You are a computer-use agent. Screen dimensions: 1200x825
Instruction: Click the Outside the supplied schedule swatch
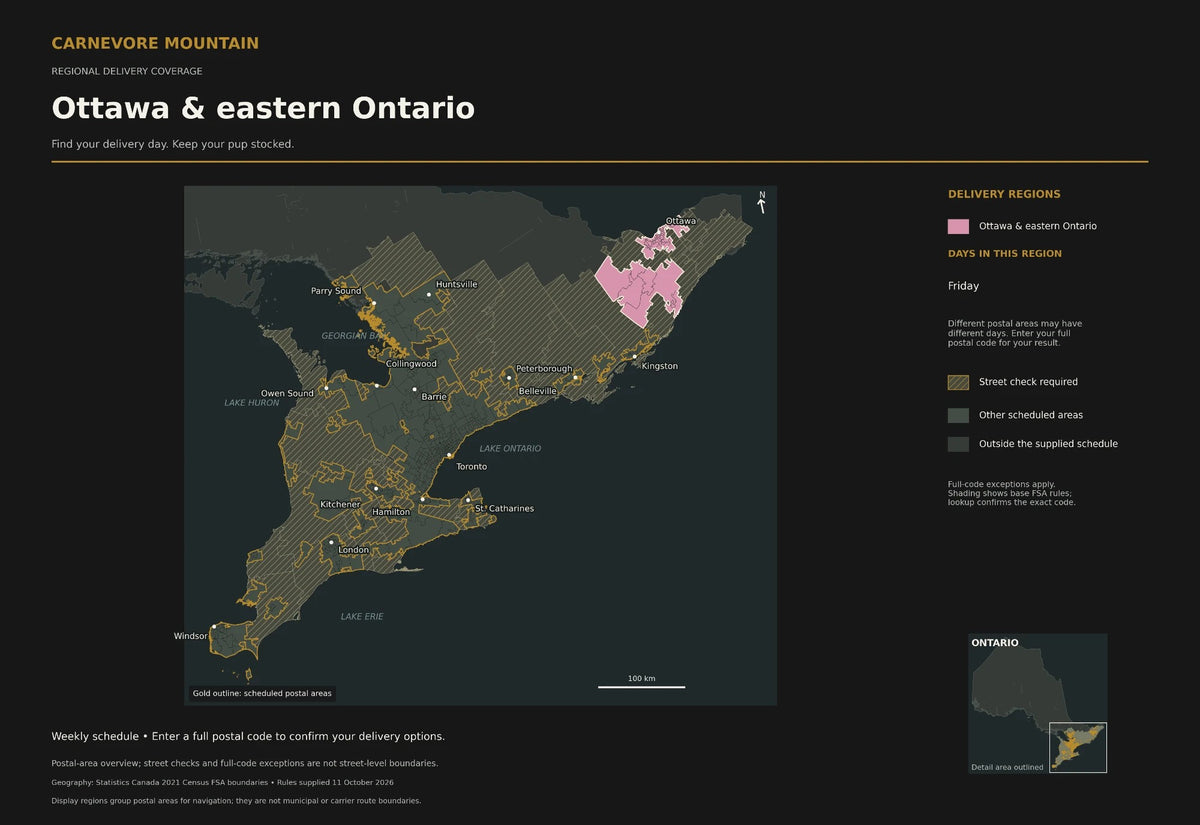(x=958, y=444)
